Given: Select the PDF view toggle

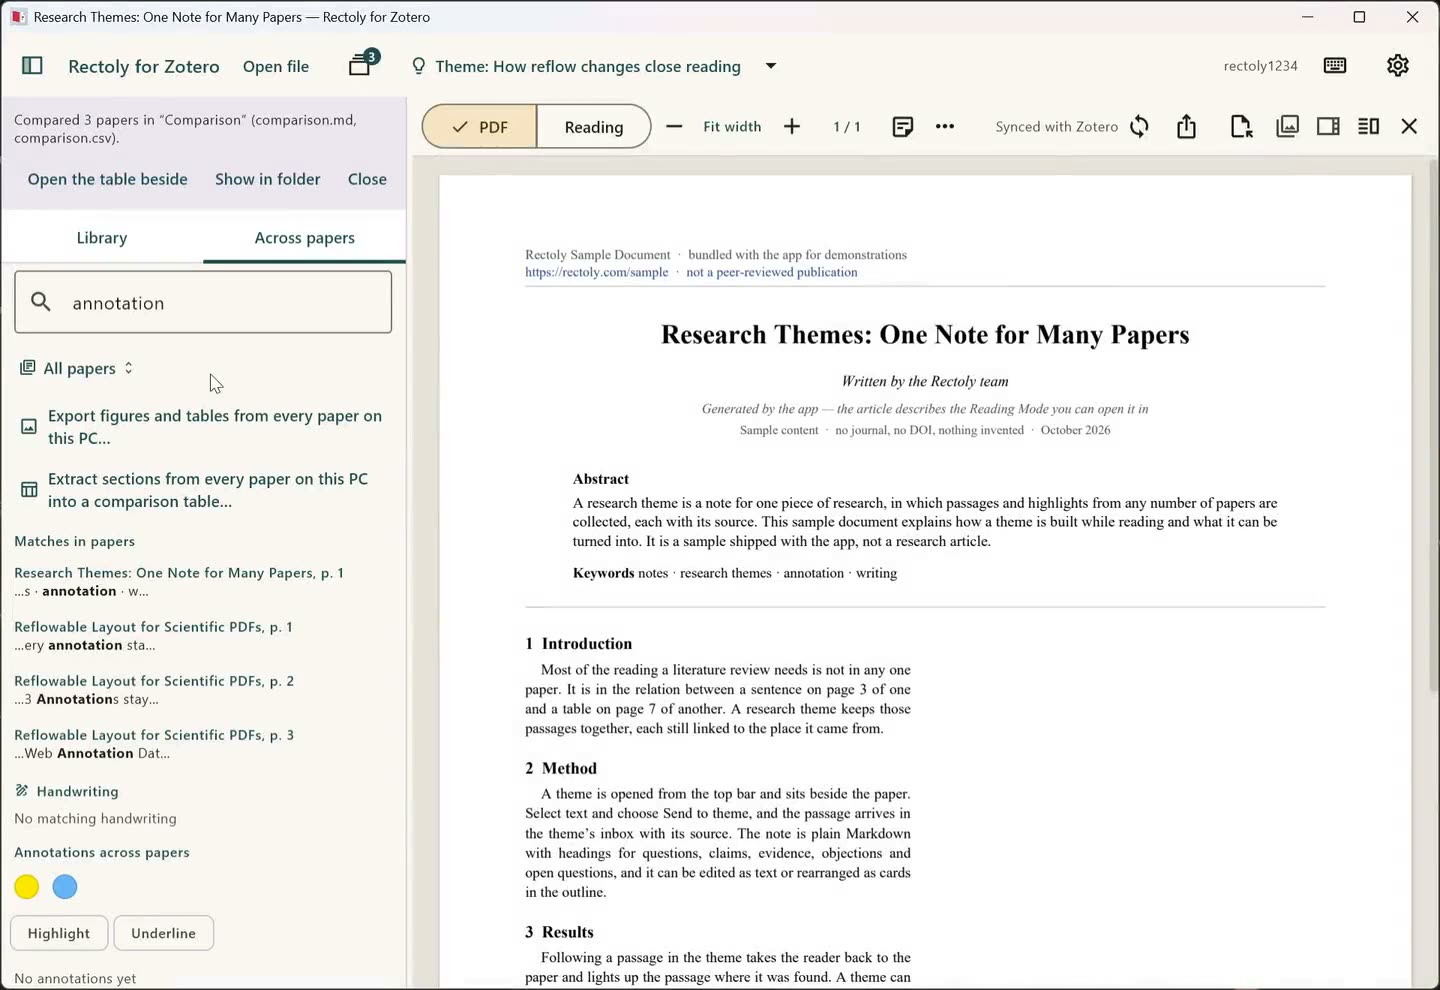Looking at the screenshot, I should pos(480,127).
